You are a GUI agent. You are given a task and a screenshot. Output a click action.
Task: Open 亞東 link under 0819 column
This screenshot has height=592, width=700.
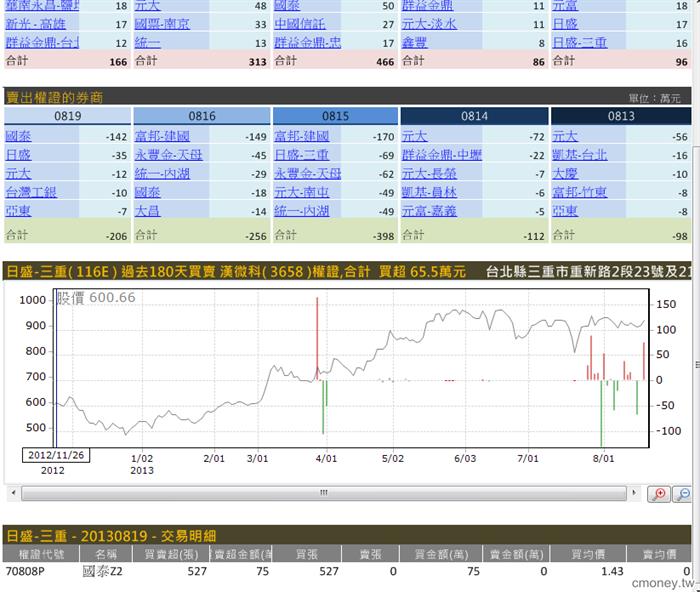point(18,211)
